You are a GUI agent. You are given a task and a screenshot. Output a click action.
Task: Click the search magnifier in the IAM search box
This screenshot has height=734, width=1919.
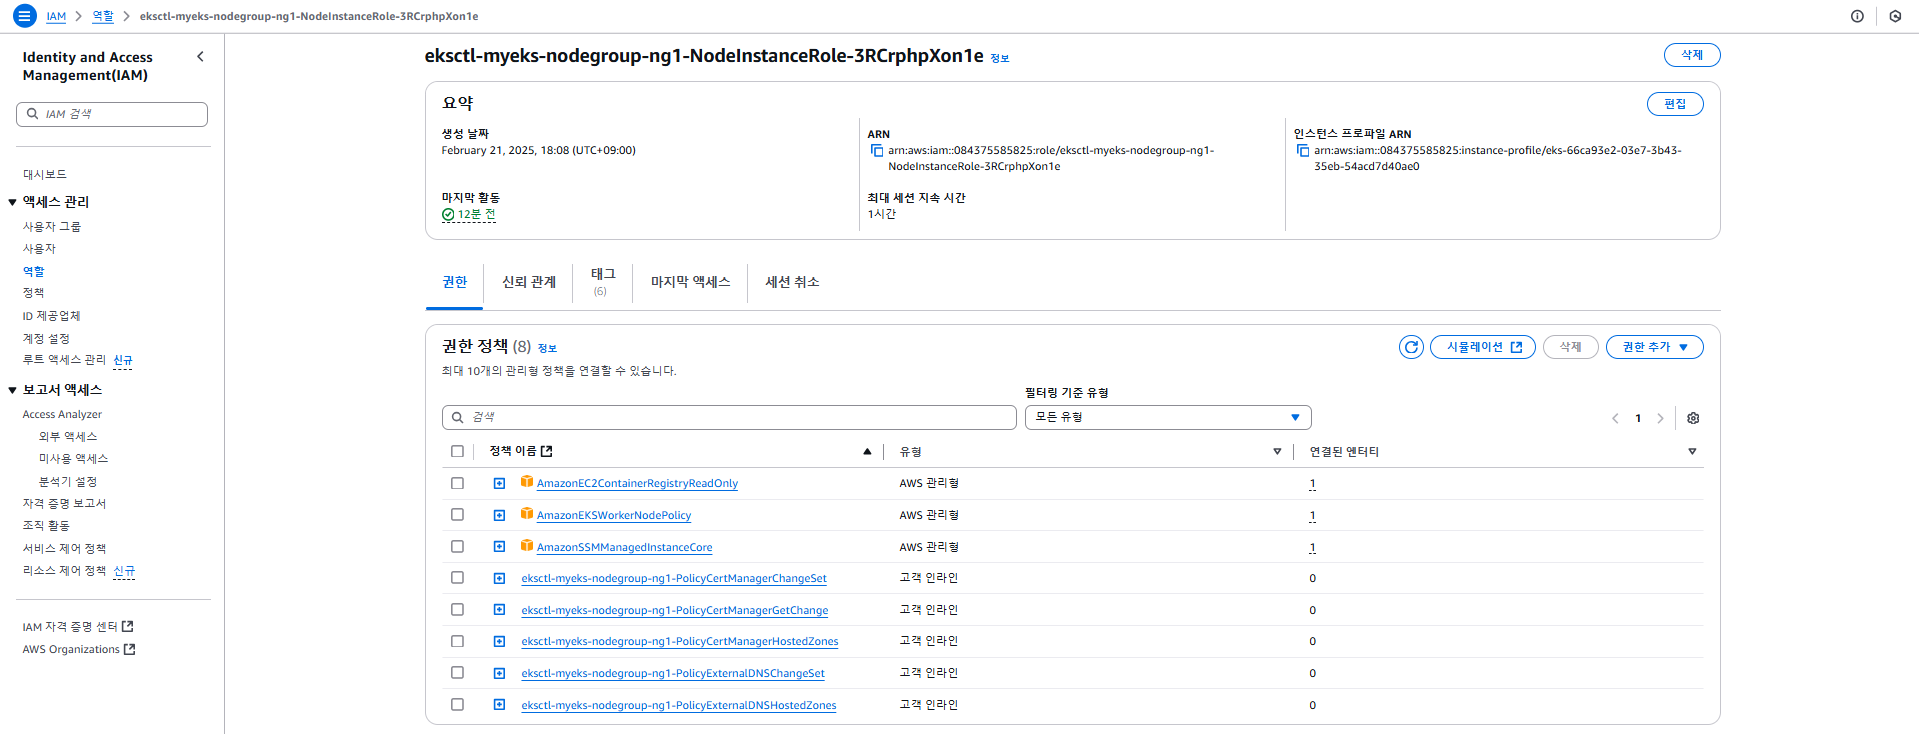click(x=33, y=114)
